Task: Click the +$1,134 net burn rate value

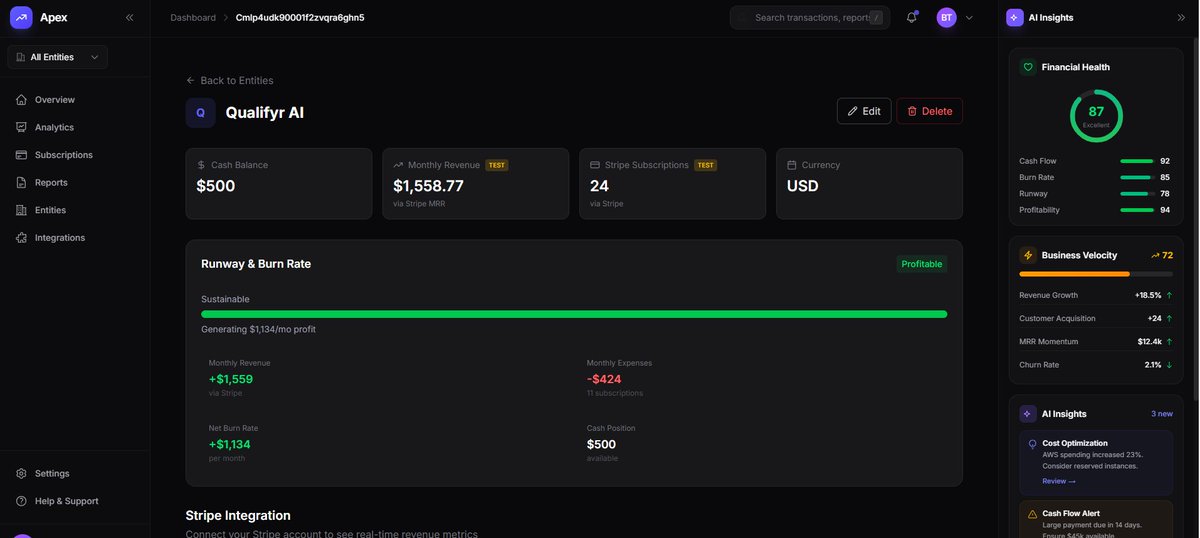Action: (230, 444)
